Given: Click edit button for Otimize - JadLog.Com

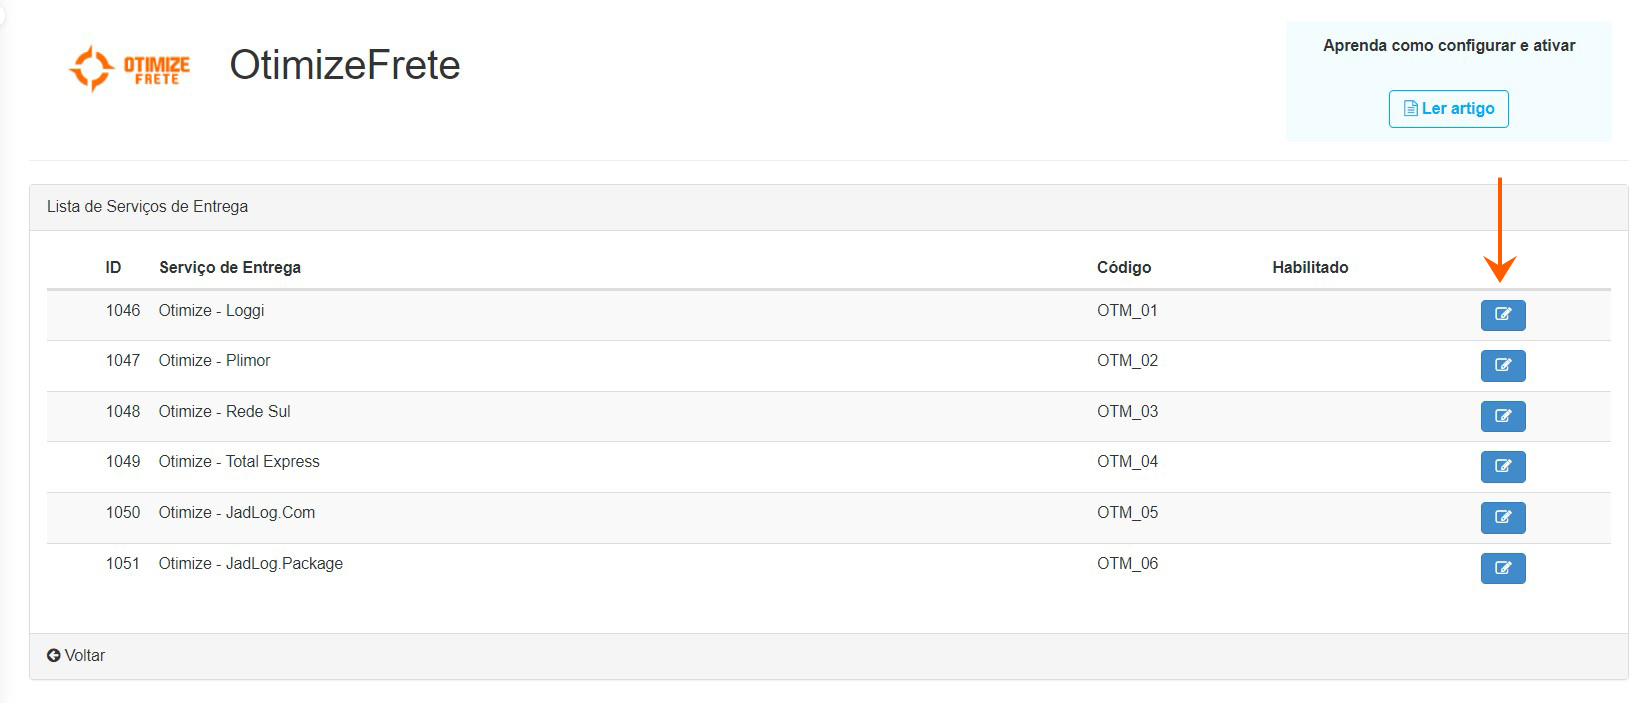Looking at the screenshot, I should [1502, 517].
